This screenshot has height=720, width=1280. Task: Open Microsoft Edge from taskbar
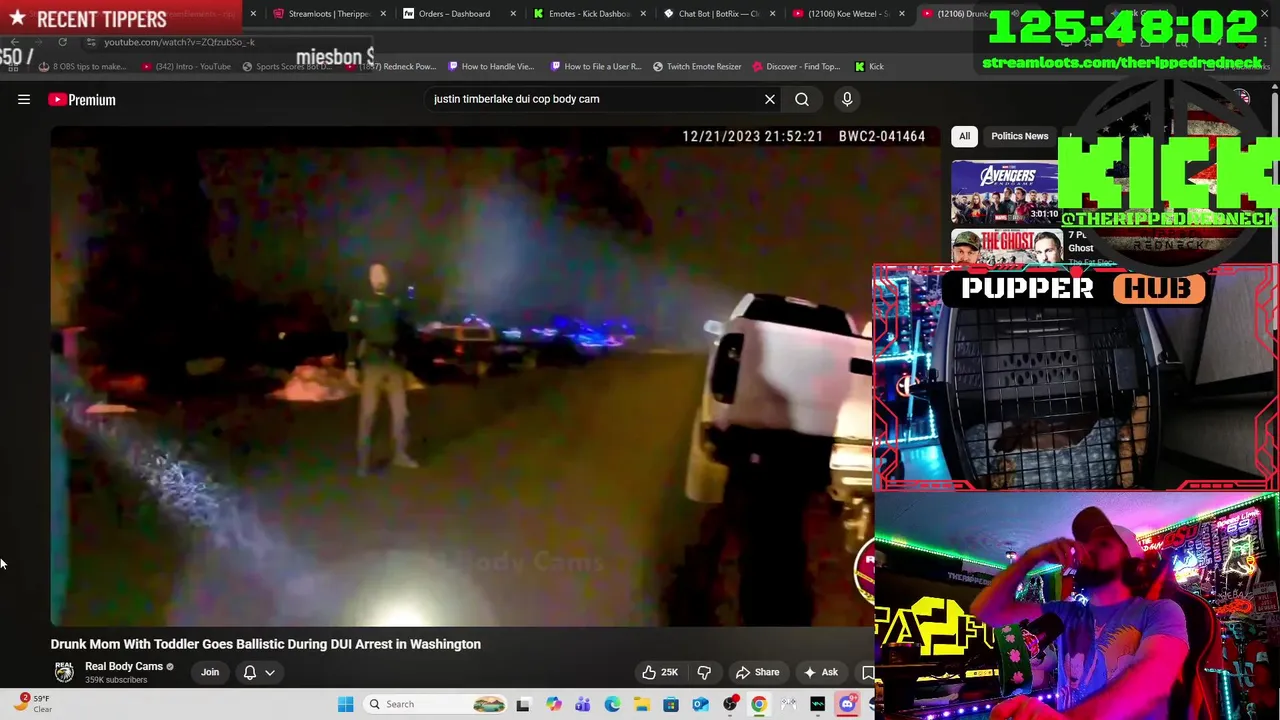612,704
